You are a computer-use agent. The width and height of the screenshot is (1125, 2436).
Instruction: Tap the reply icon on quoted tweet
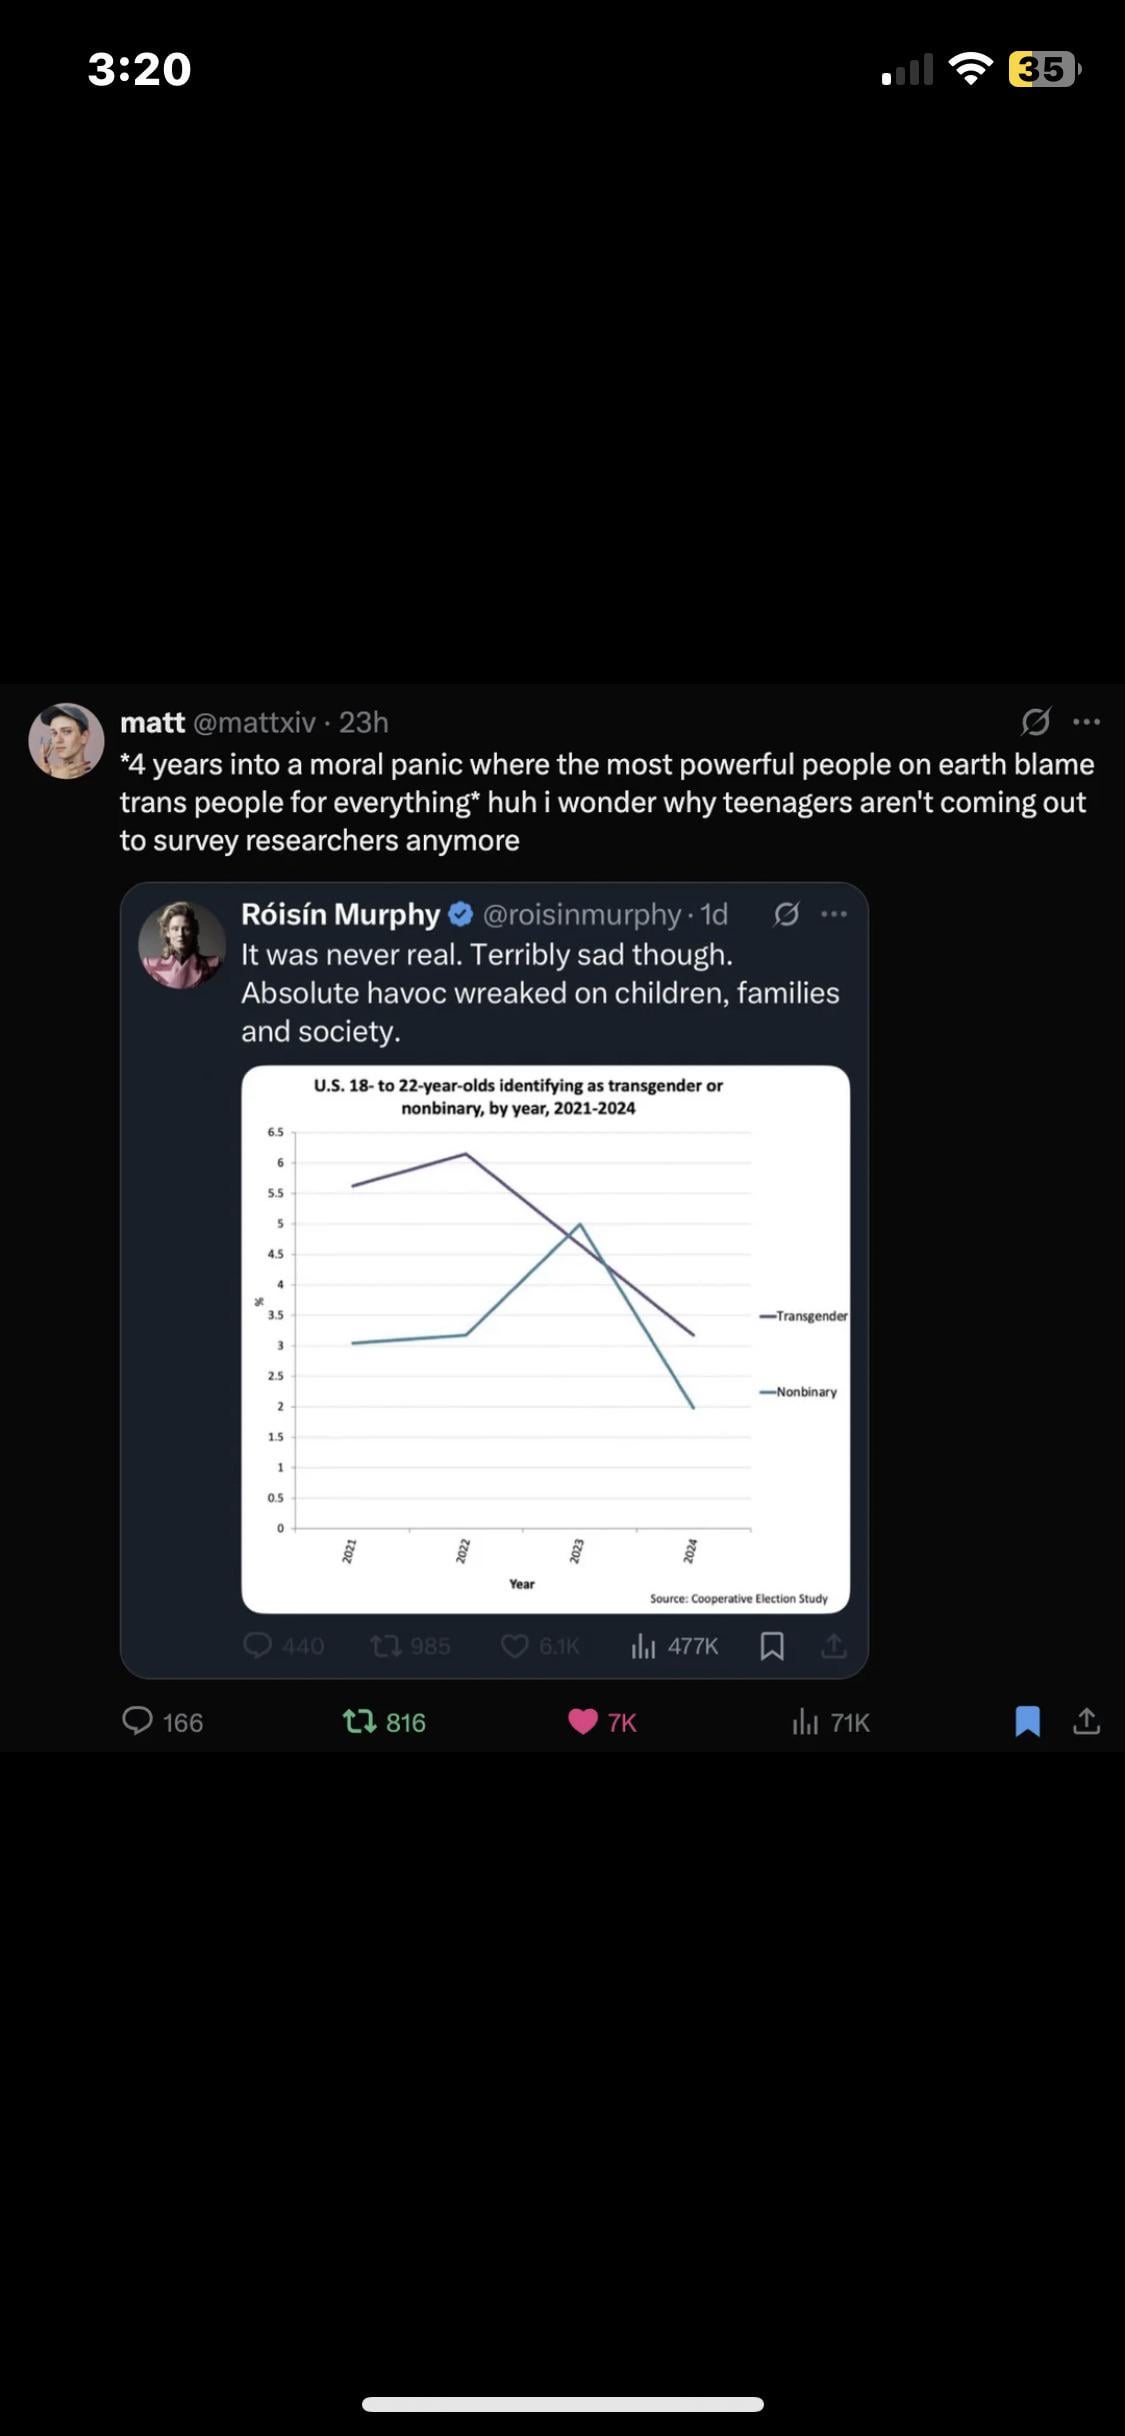[258, 1645]
